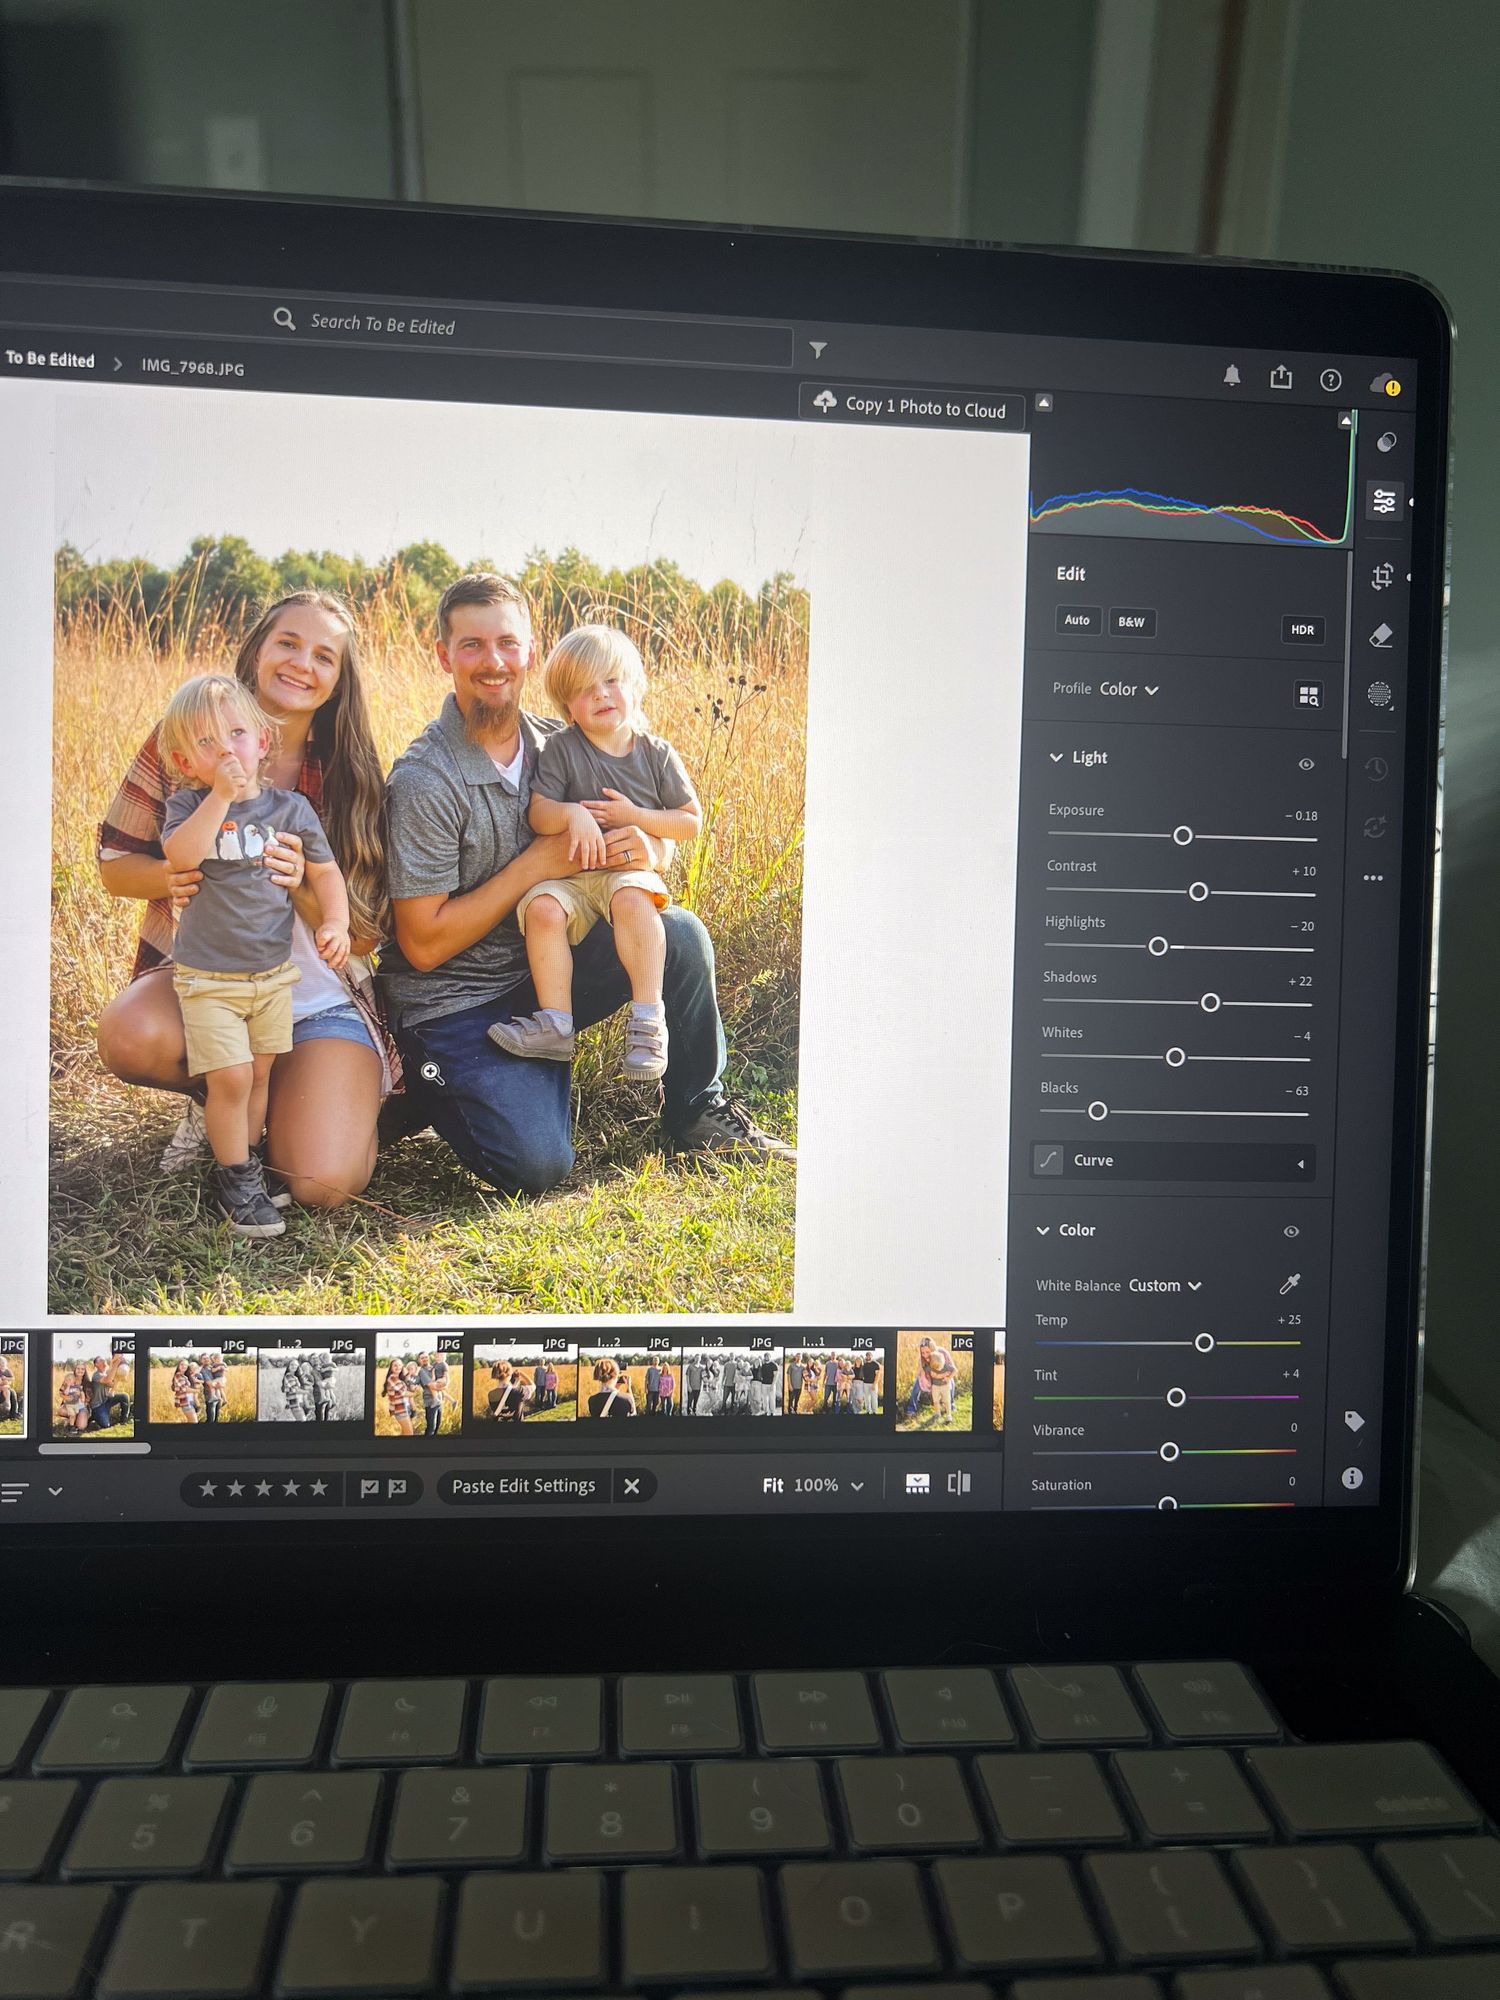Click the search magnifier icon
Image resolution: width=1500 pixels, height=2000 pixels.
pyautogui.click(x=284, y=319)
